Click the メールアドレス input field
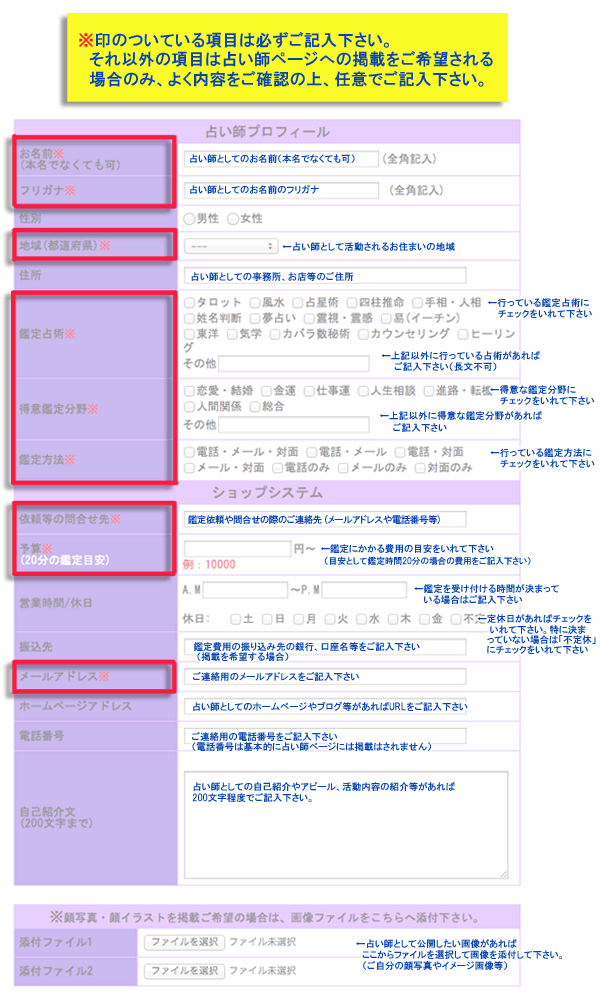 pyautogui.click(x=325, y=677)
